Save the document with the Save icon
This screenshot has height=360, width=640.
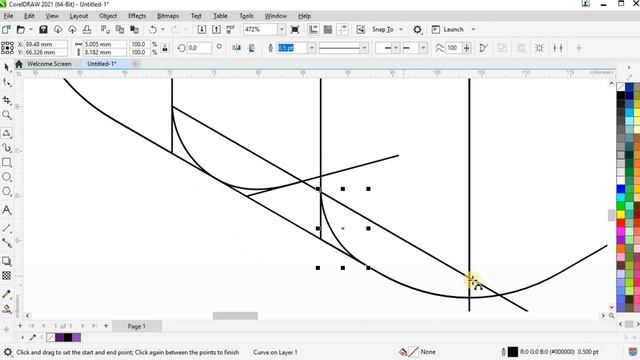pyautogui.click(x=43, y=29)
